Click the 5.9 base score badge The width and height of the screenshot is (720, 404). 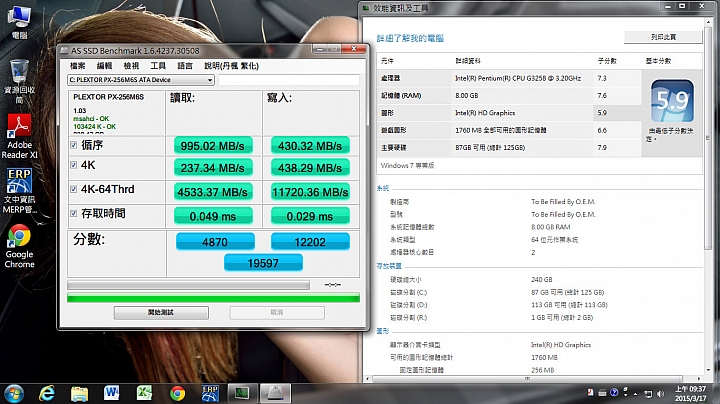click(672, 101)
